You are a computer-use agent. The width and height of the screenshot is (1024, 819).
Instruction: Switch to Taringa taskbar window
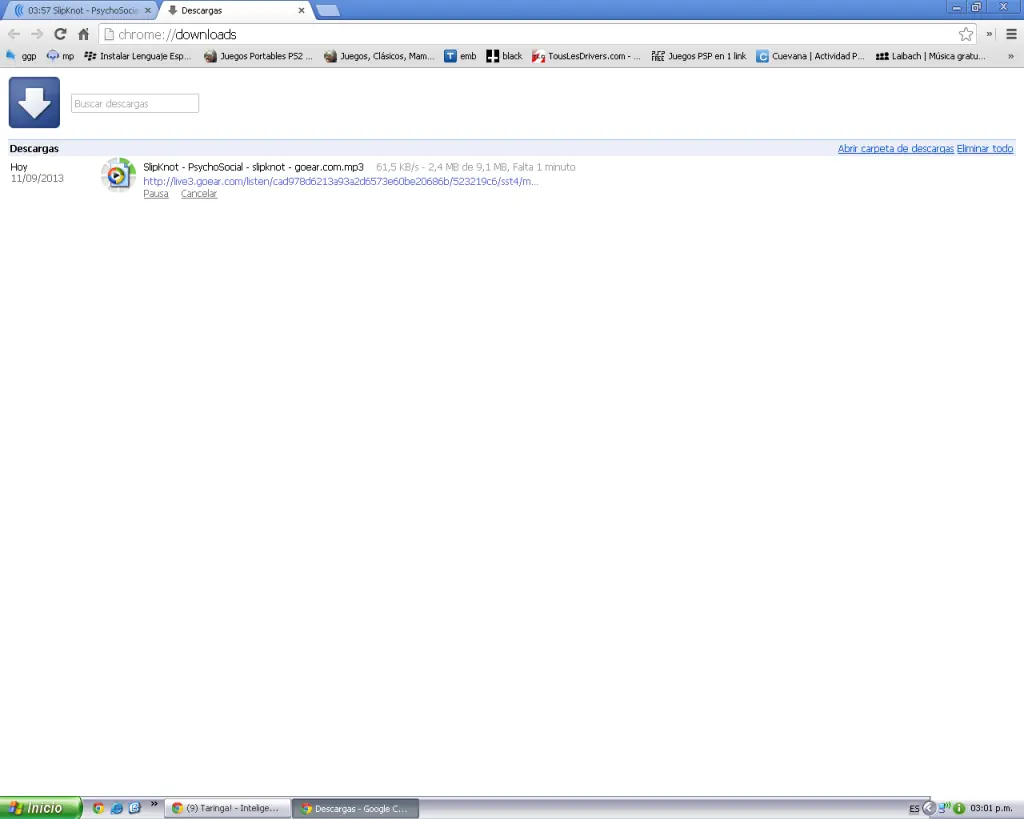pos(226,809)
